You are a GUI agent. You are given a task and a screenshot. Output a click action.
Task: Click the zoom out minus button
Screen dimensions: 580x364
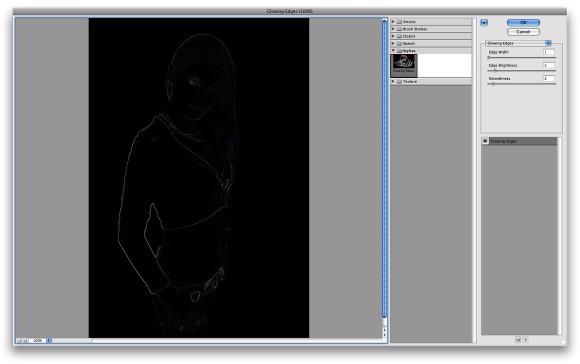click(x=20, y=340)
